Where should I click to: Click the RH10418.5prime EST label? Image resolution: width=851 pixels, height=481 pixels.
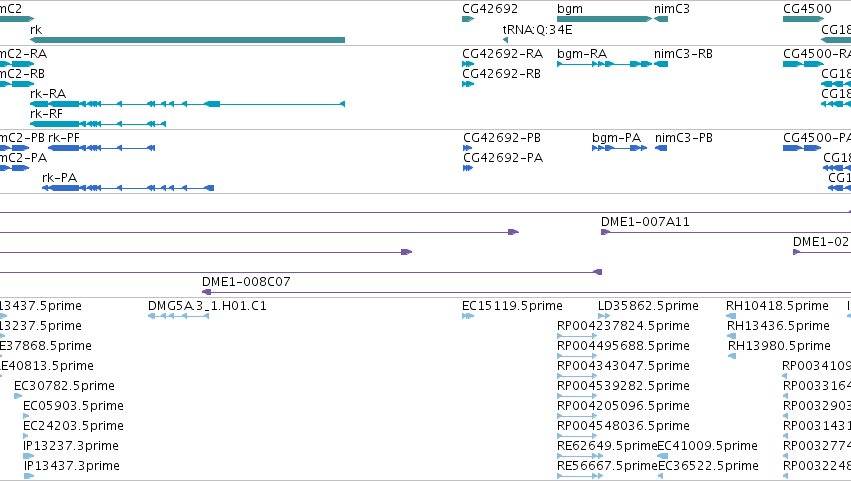[777, 306]
